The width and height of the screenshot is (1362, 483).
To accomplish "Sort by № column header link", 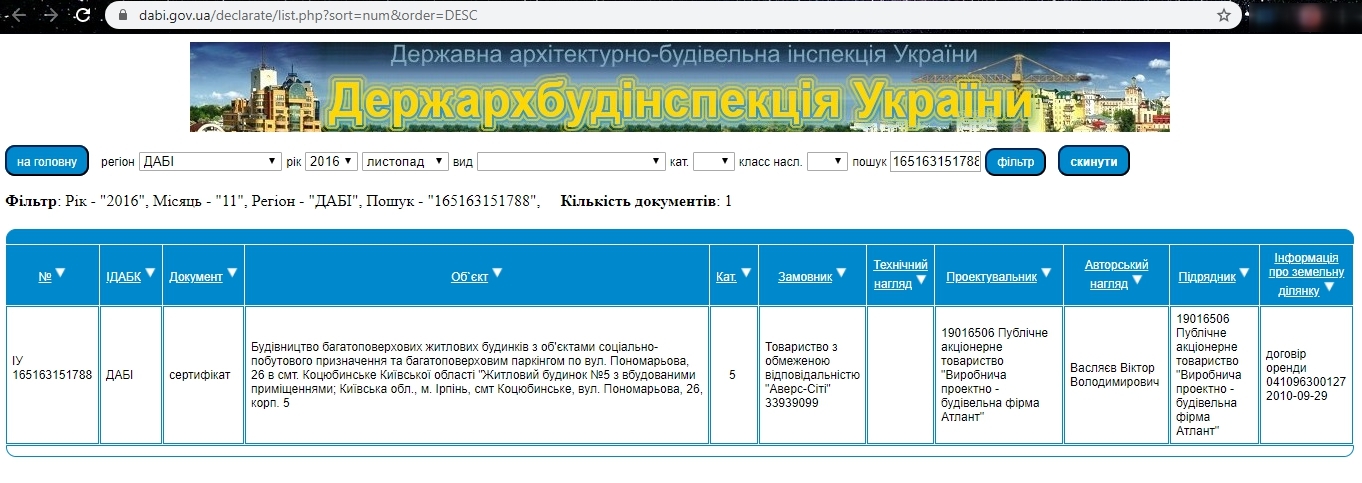I will point(45,277).
